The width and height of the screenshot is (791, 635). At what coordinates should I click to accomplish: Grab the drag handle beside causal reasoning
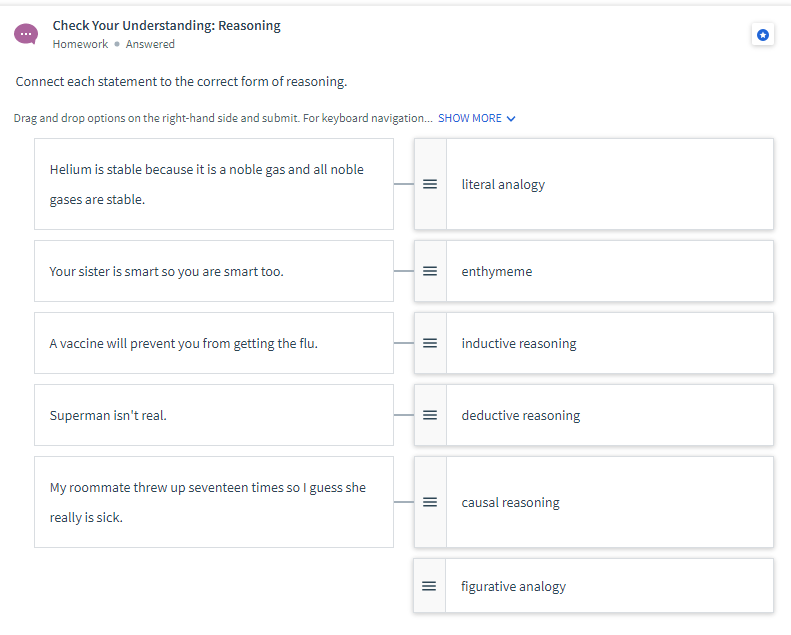point(430,502)
